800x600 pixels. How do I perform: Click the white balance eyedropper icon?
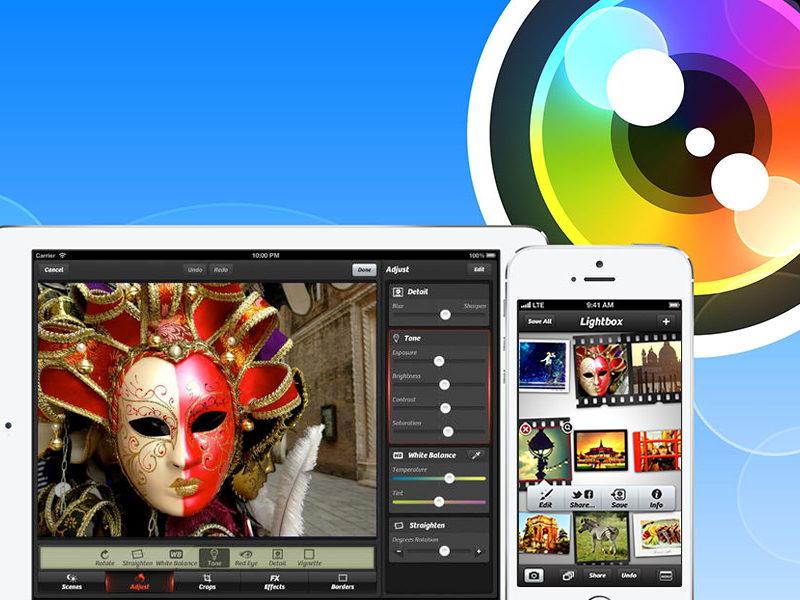[x=476, y=455]
